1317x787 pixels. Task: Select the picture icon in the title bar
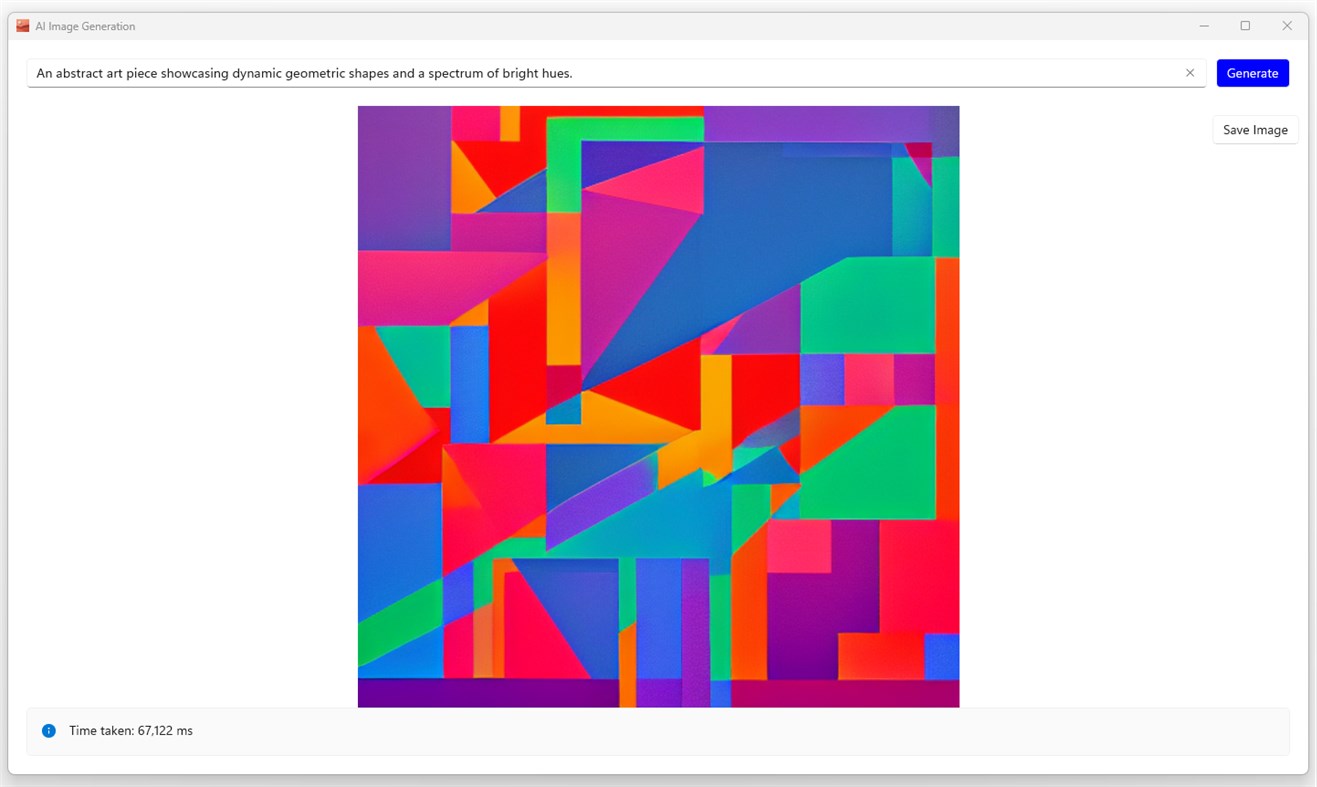click(x=21, y=25)
